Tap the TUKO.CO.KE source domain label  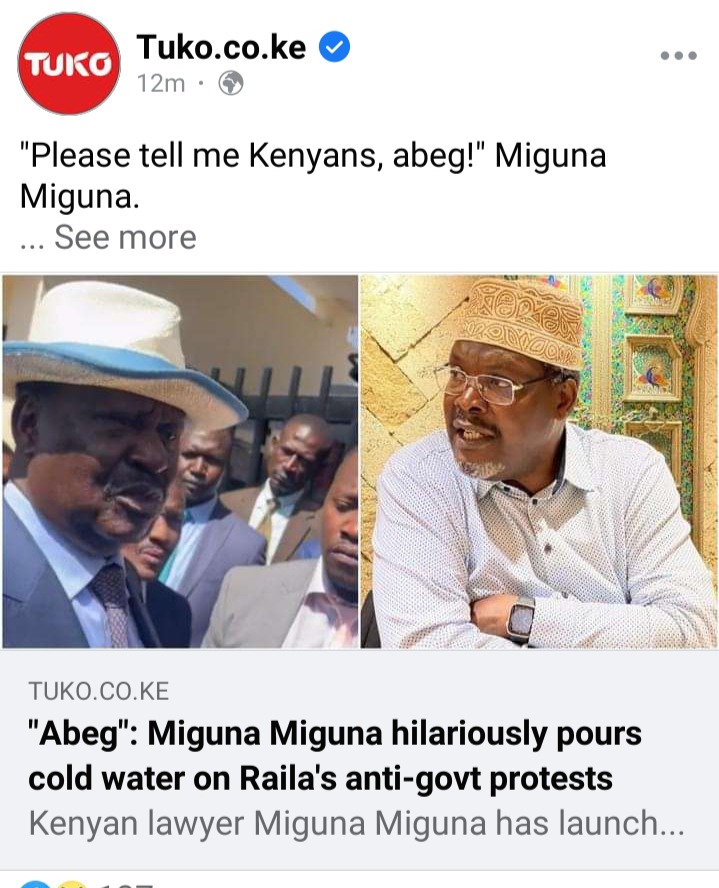[99, 691]
